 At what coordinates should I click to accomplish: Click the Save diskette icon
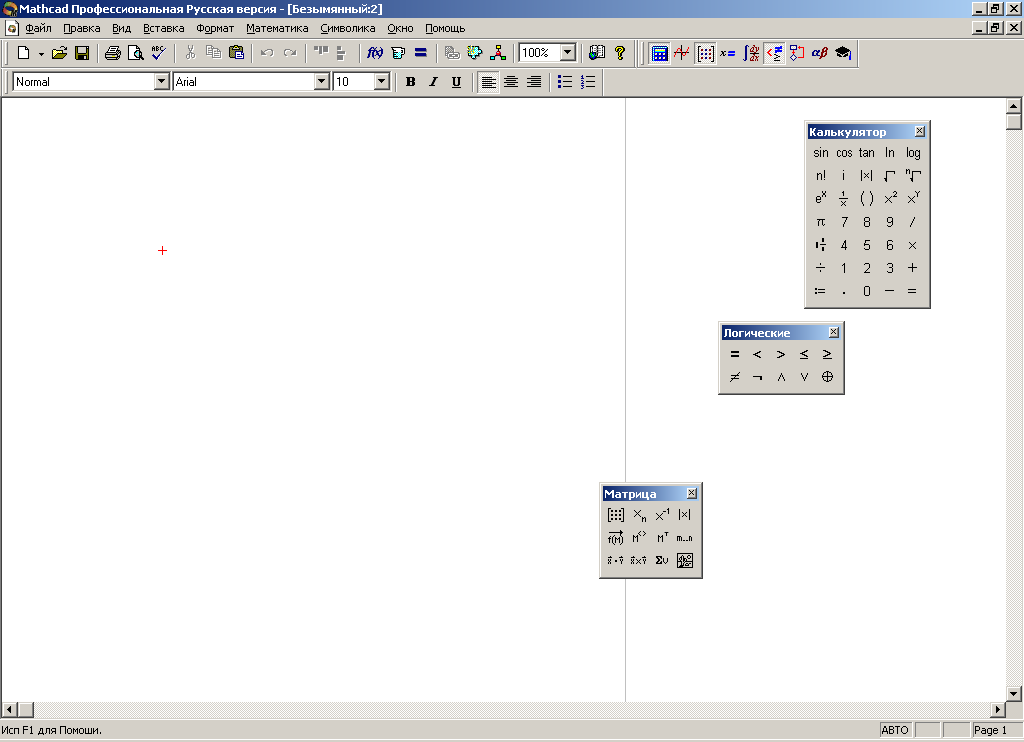point(82,53)
